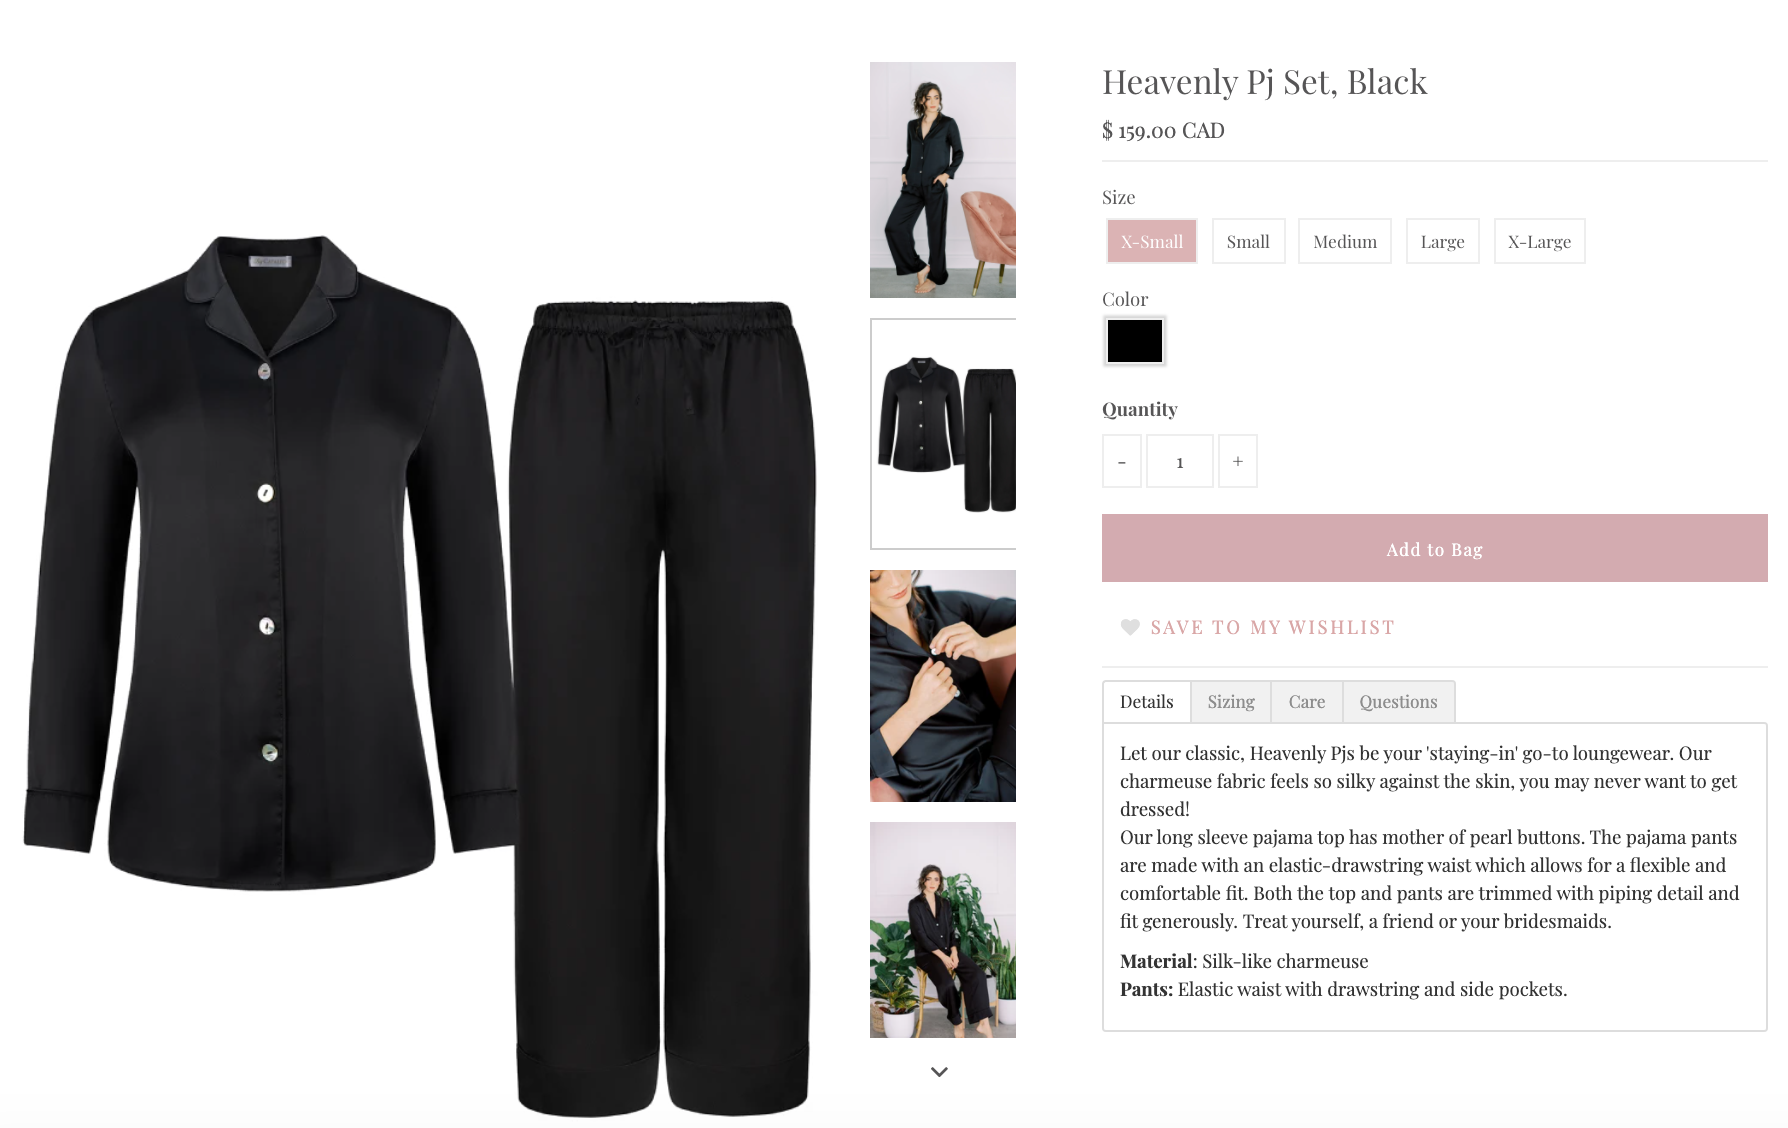Screen dimensions: 1788x1128
Task: Choose the Medium size option
Action: coord(1345,241)
